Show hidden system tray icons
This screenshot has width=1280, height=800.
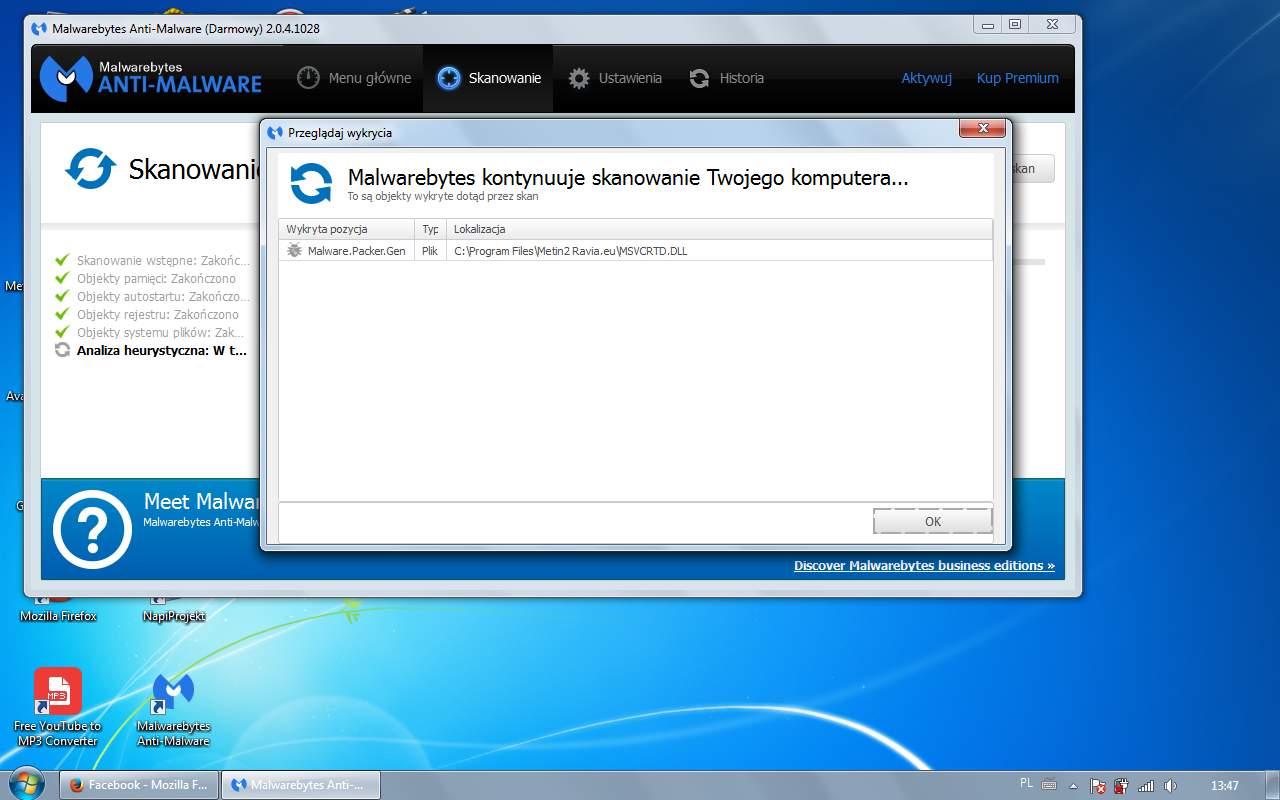click(1073, 785)
